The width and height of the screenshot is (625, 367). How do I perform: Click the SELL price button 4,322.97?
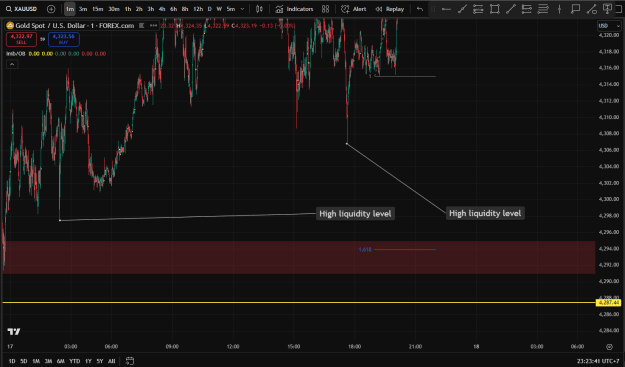click(22, 39)
